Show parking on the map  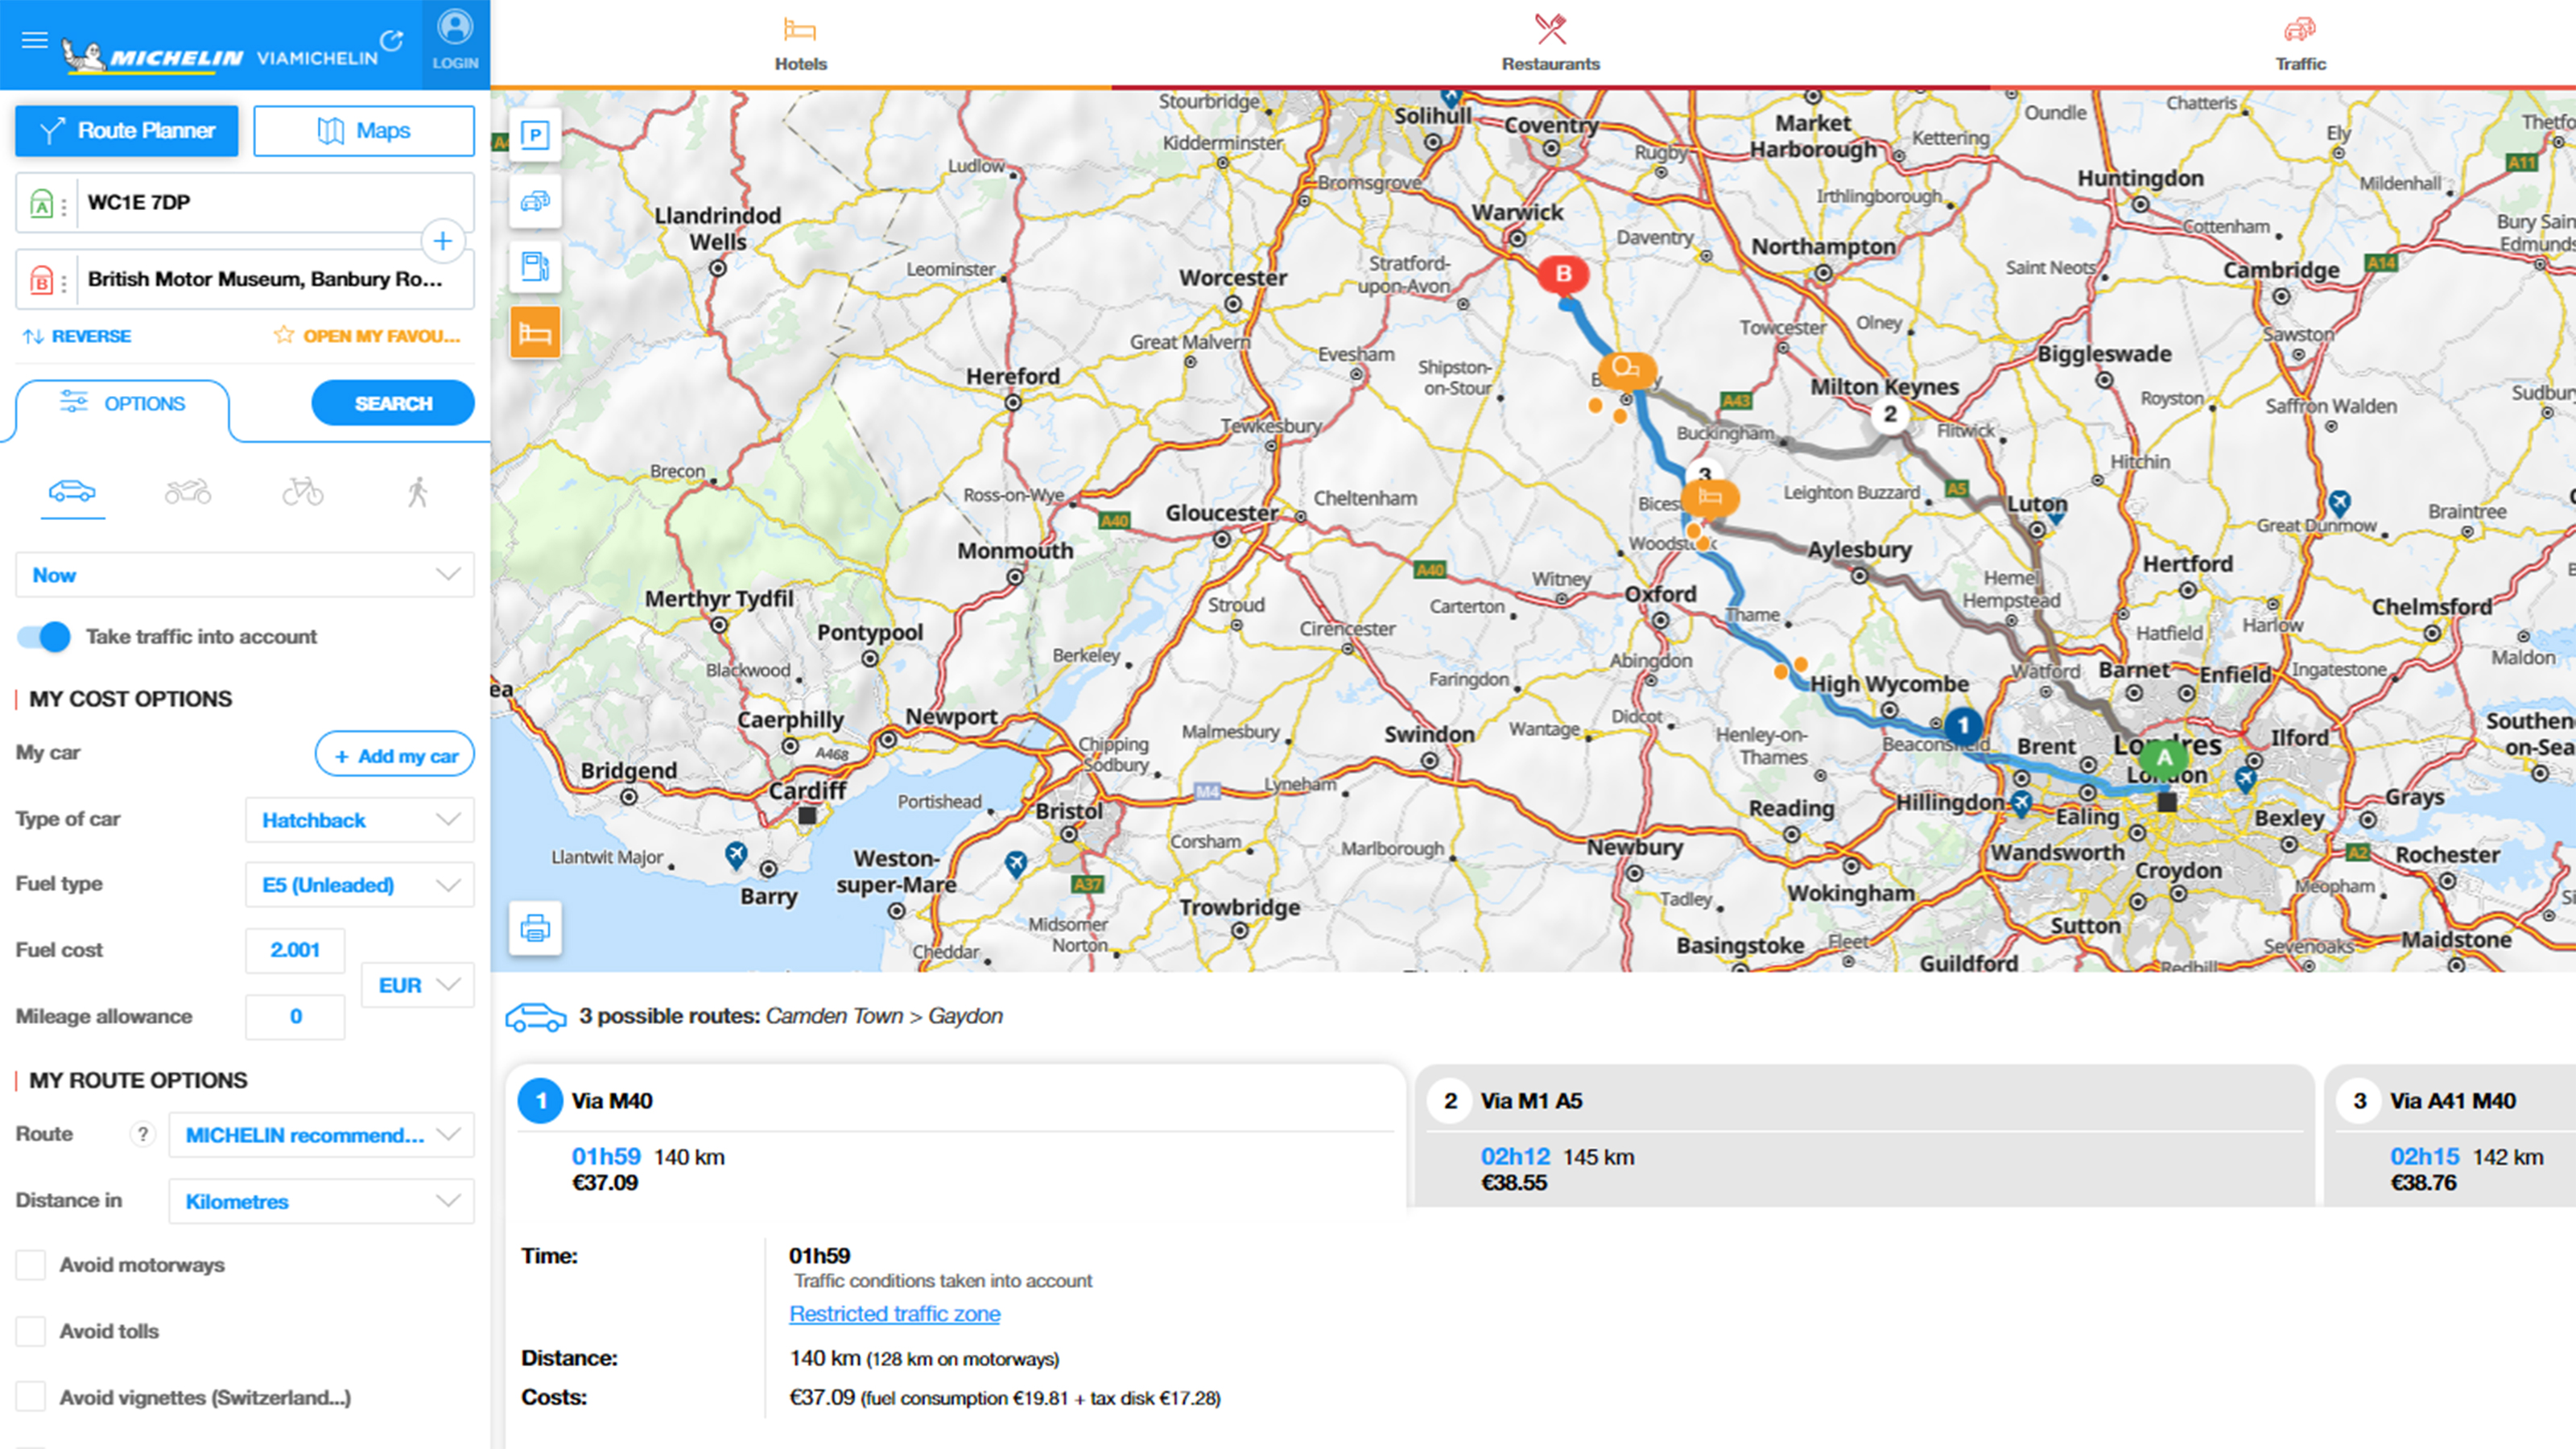coord(535,135)
